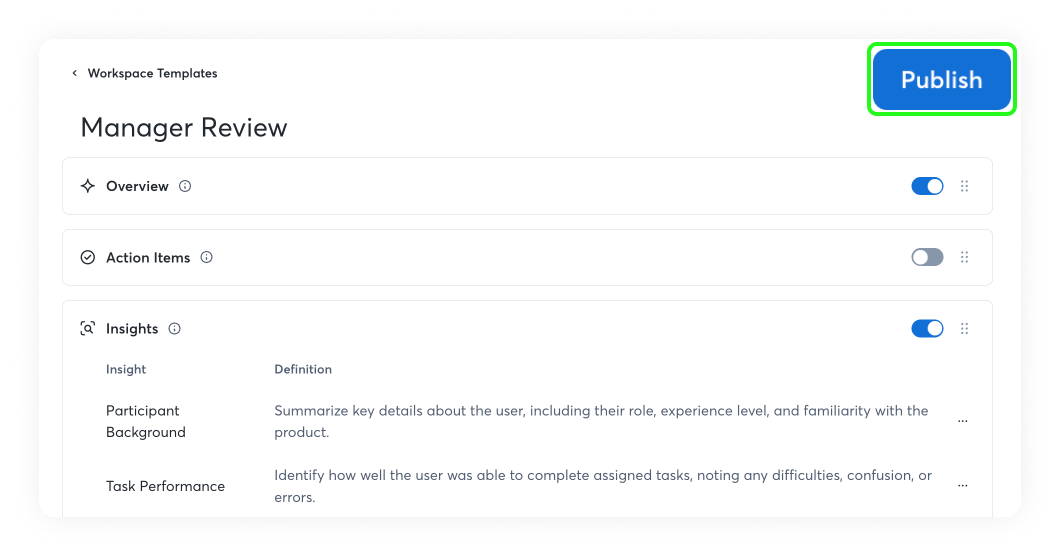Viewport: 1060px width, 556px height.
Task: Click the back chevron beside Workspace Templates
Action: pyautogui.click(x=74, y=73)
